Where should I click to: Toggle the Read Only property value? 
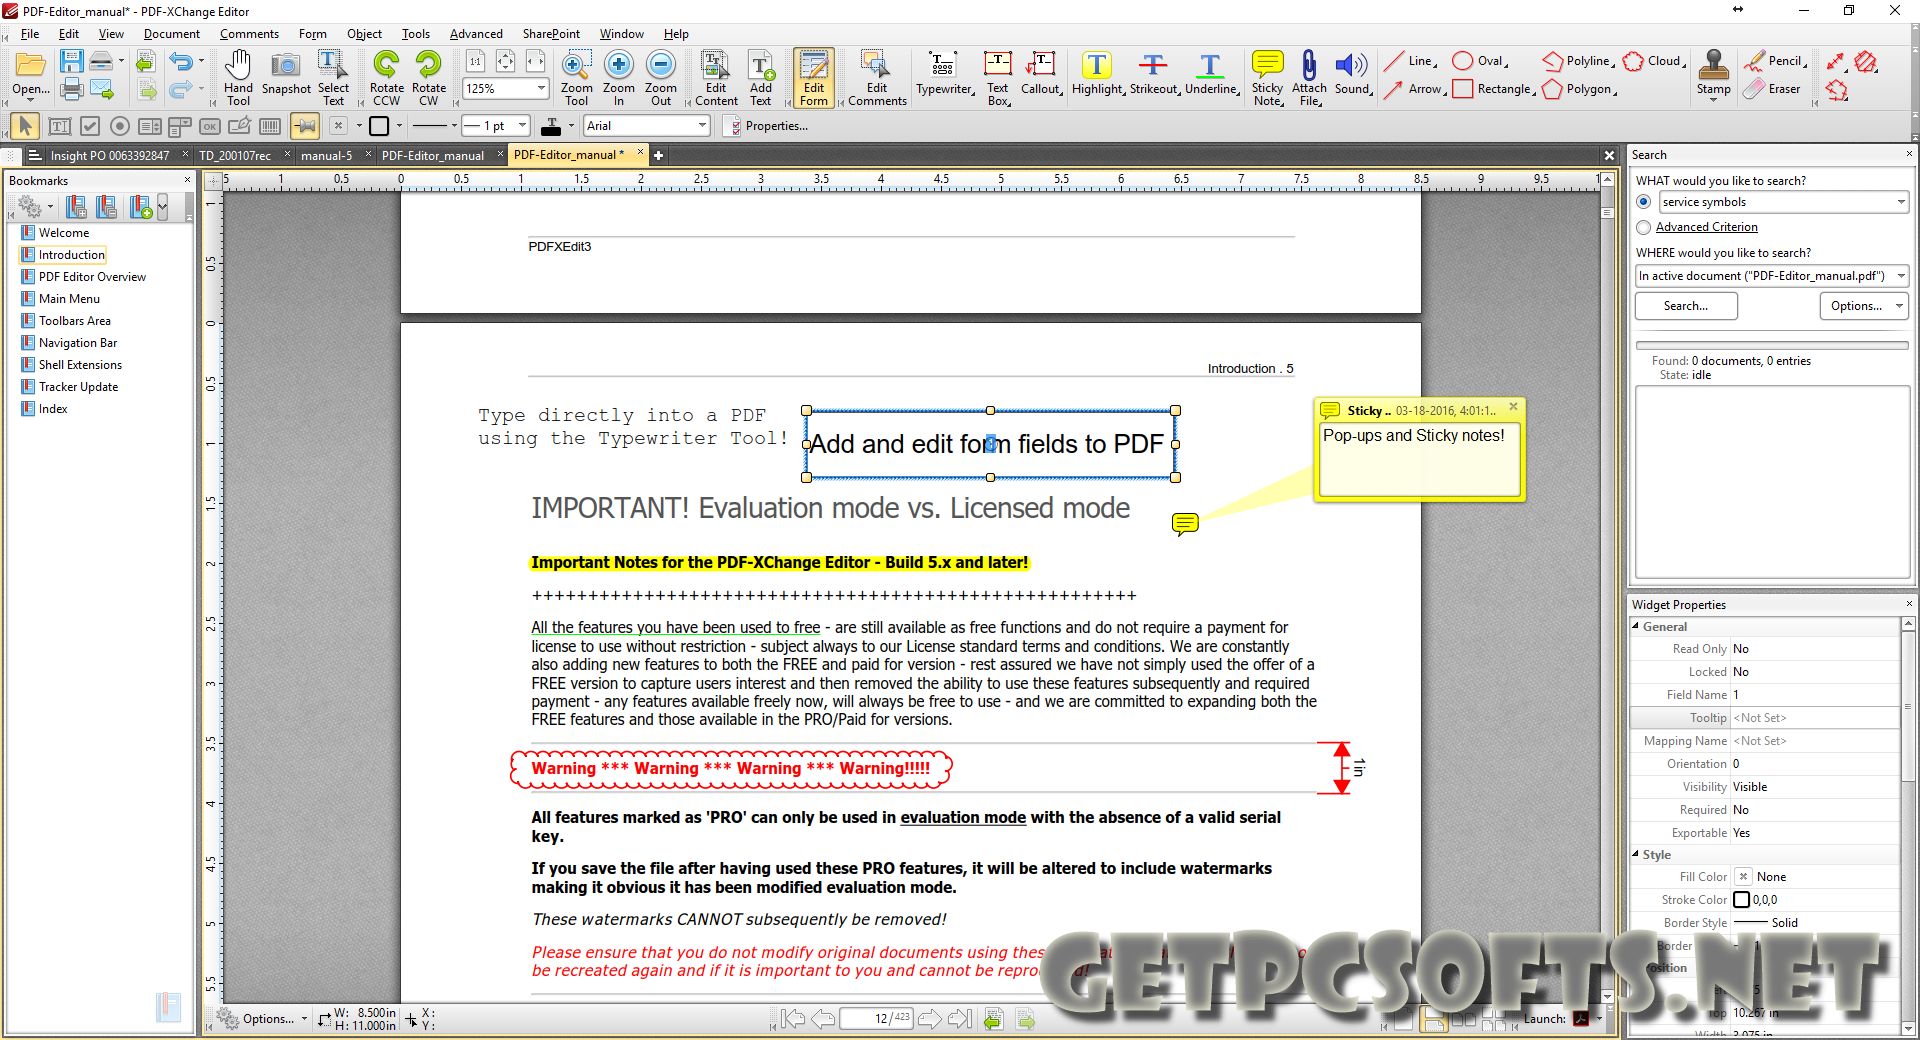1814,649
